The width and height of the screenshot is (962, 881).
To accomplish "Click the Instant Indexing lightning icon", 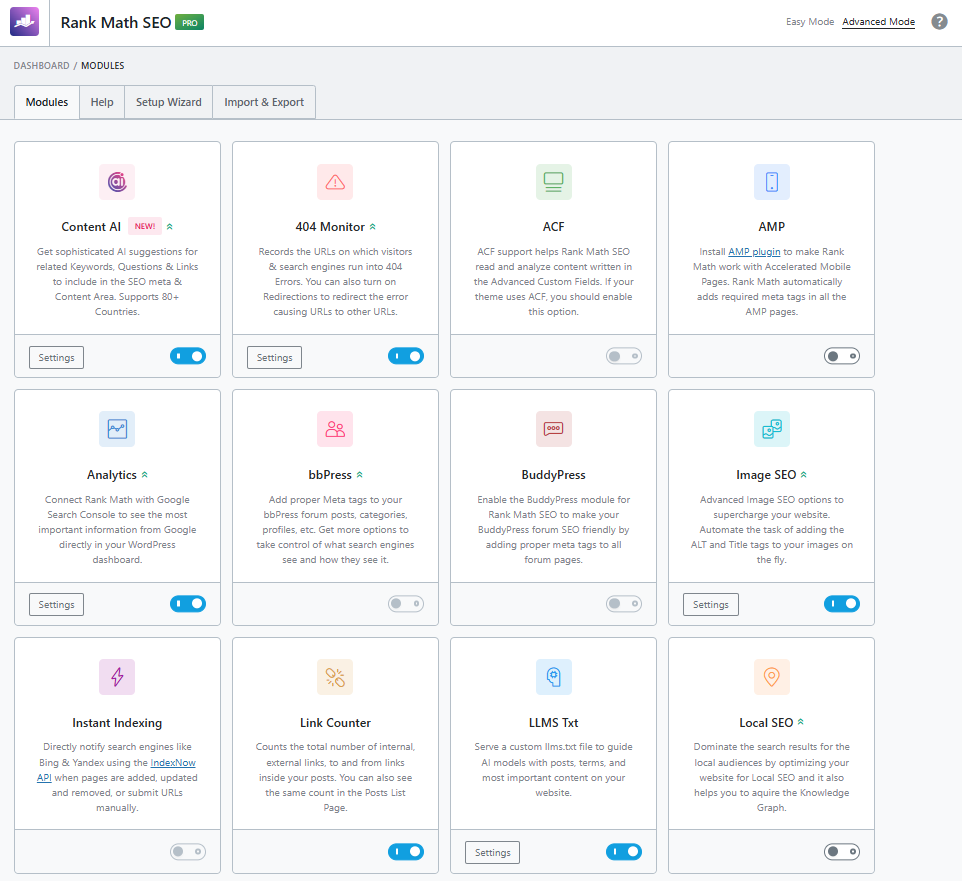I will [x=117, y=677].
